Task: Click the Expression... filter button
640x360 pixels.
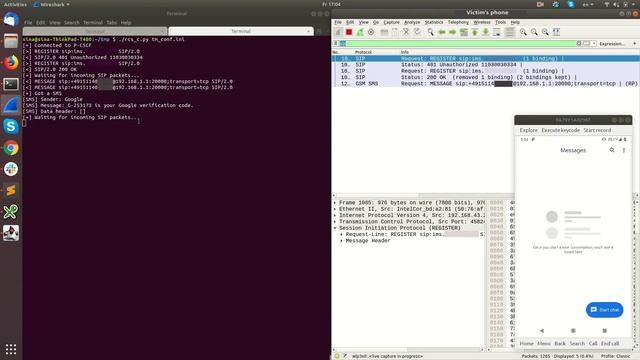Action: click(612, 44)
